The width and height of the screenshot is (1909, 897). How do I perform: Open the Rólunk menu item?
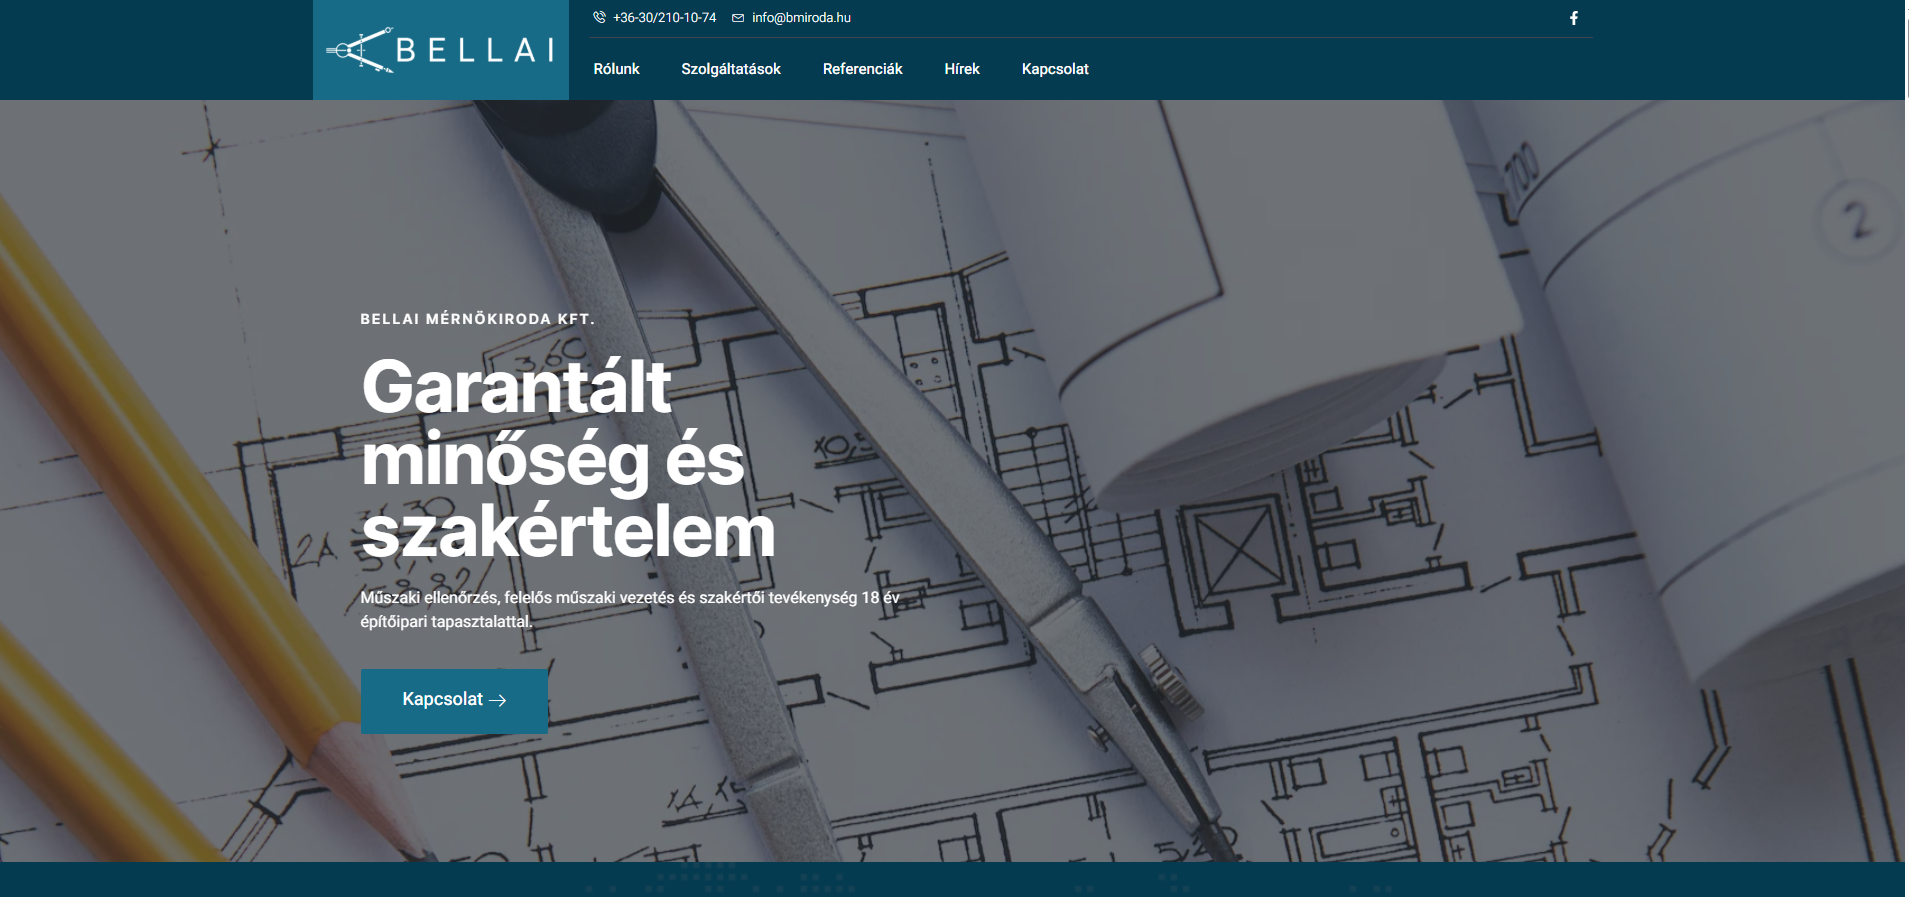[616, 69]
